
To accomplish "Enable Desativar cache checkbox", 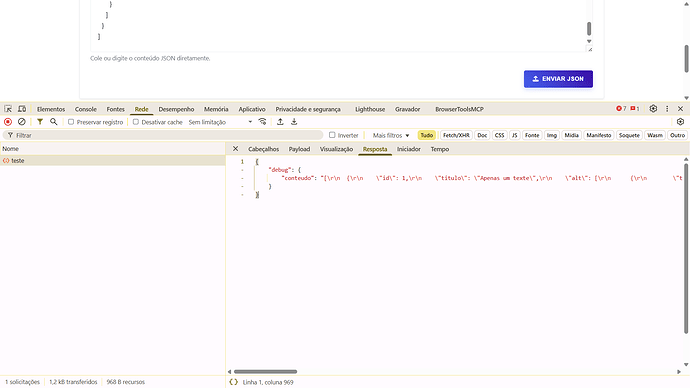I will click(136, 122).
